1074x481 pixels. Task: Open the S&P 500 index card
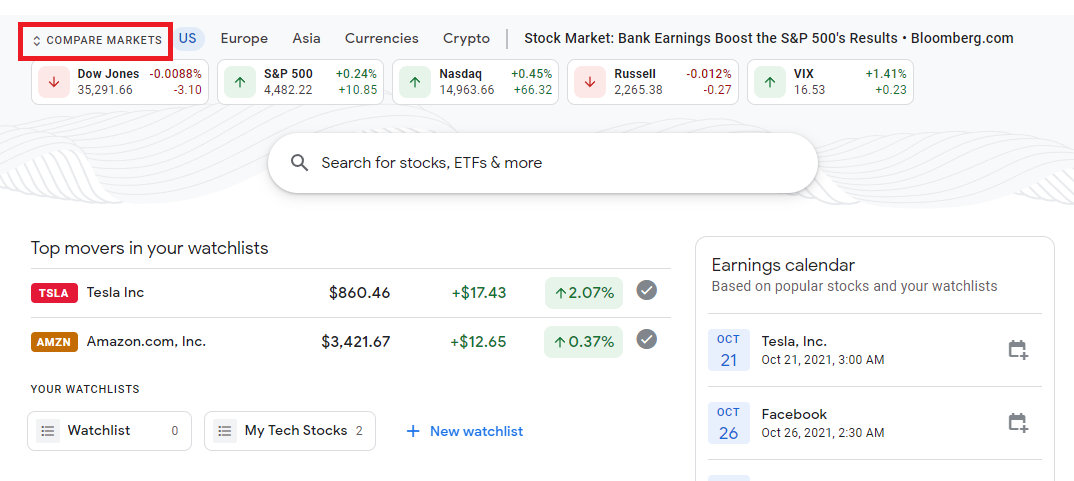[x=301, y=82]
